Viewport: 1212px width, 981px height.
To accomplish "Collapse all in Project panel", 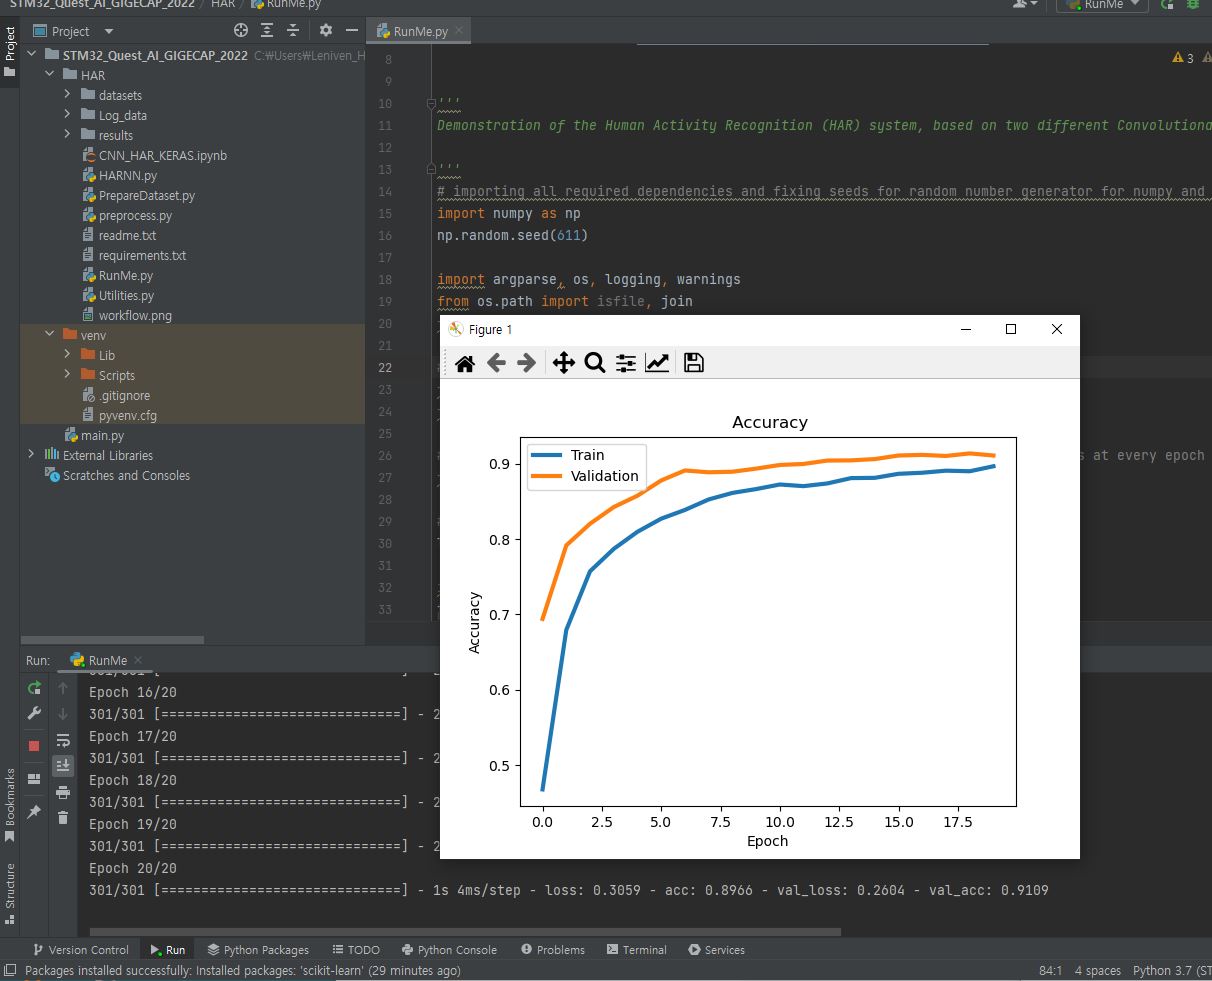I will [x=293, y=31].
